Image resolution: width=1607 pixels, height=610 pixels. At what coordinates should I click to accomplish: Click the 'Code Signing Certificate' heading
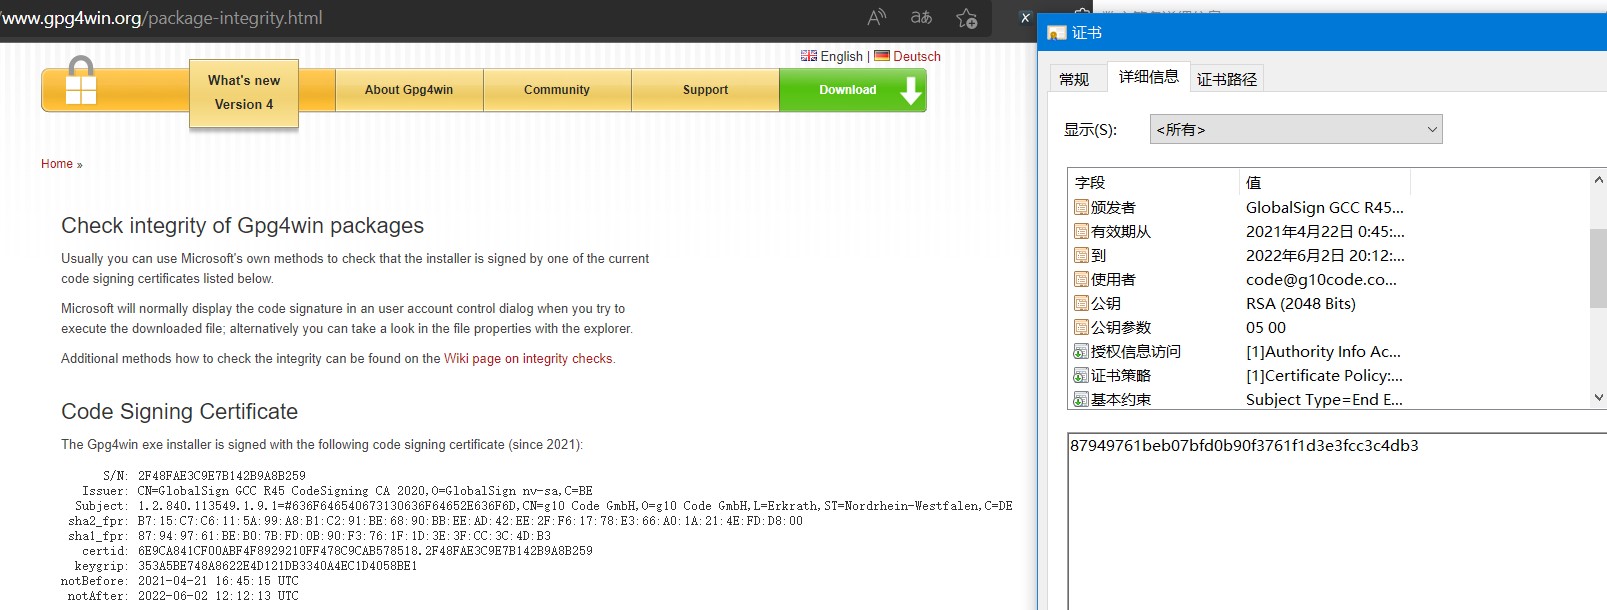[x=179, y=412]
